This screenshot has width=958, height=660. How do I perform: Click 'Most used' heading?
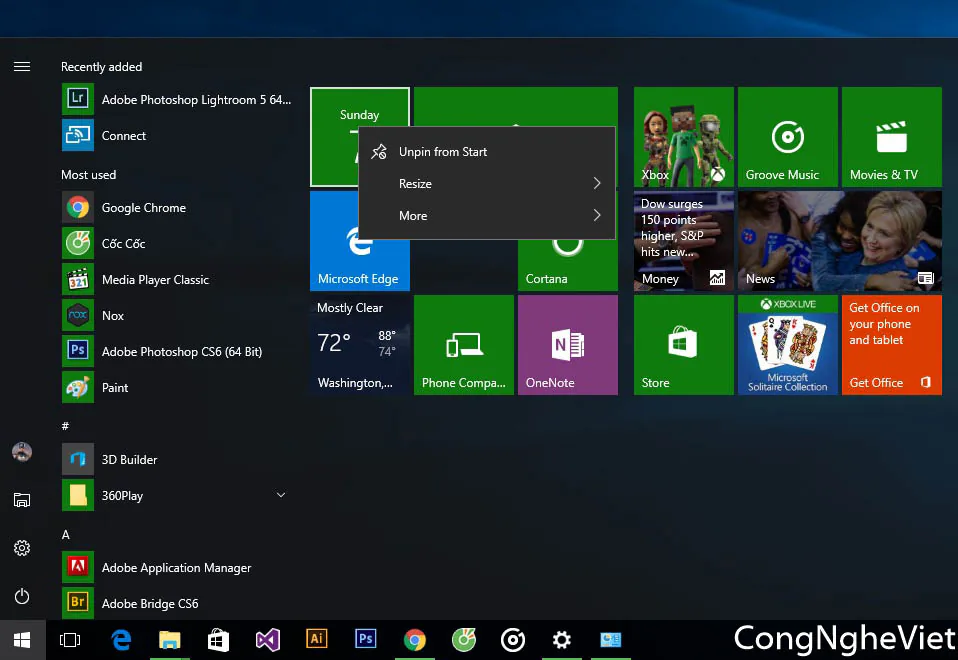pos(89,175)
